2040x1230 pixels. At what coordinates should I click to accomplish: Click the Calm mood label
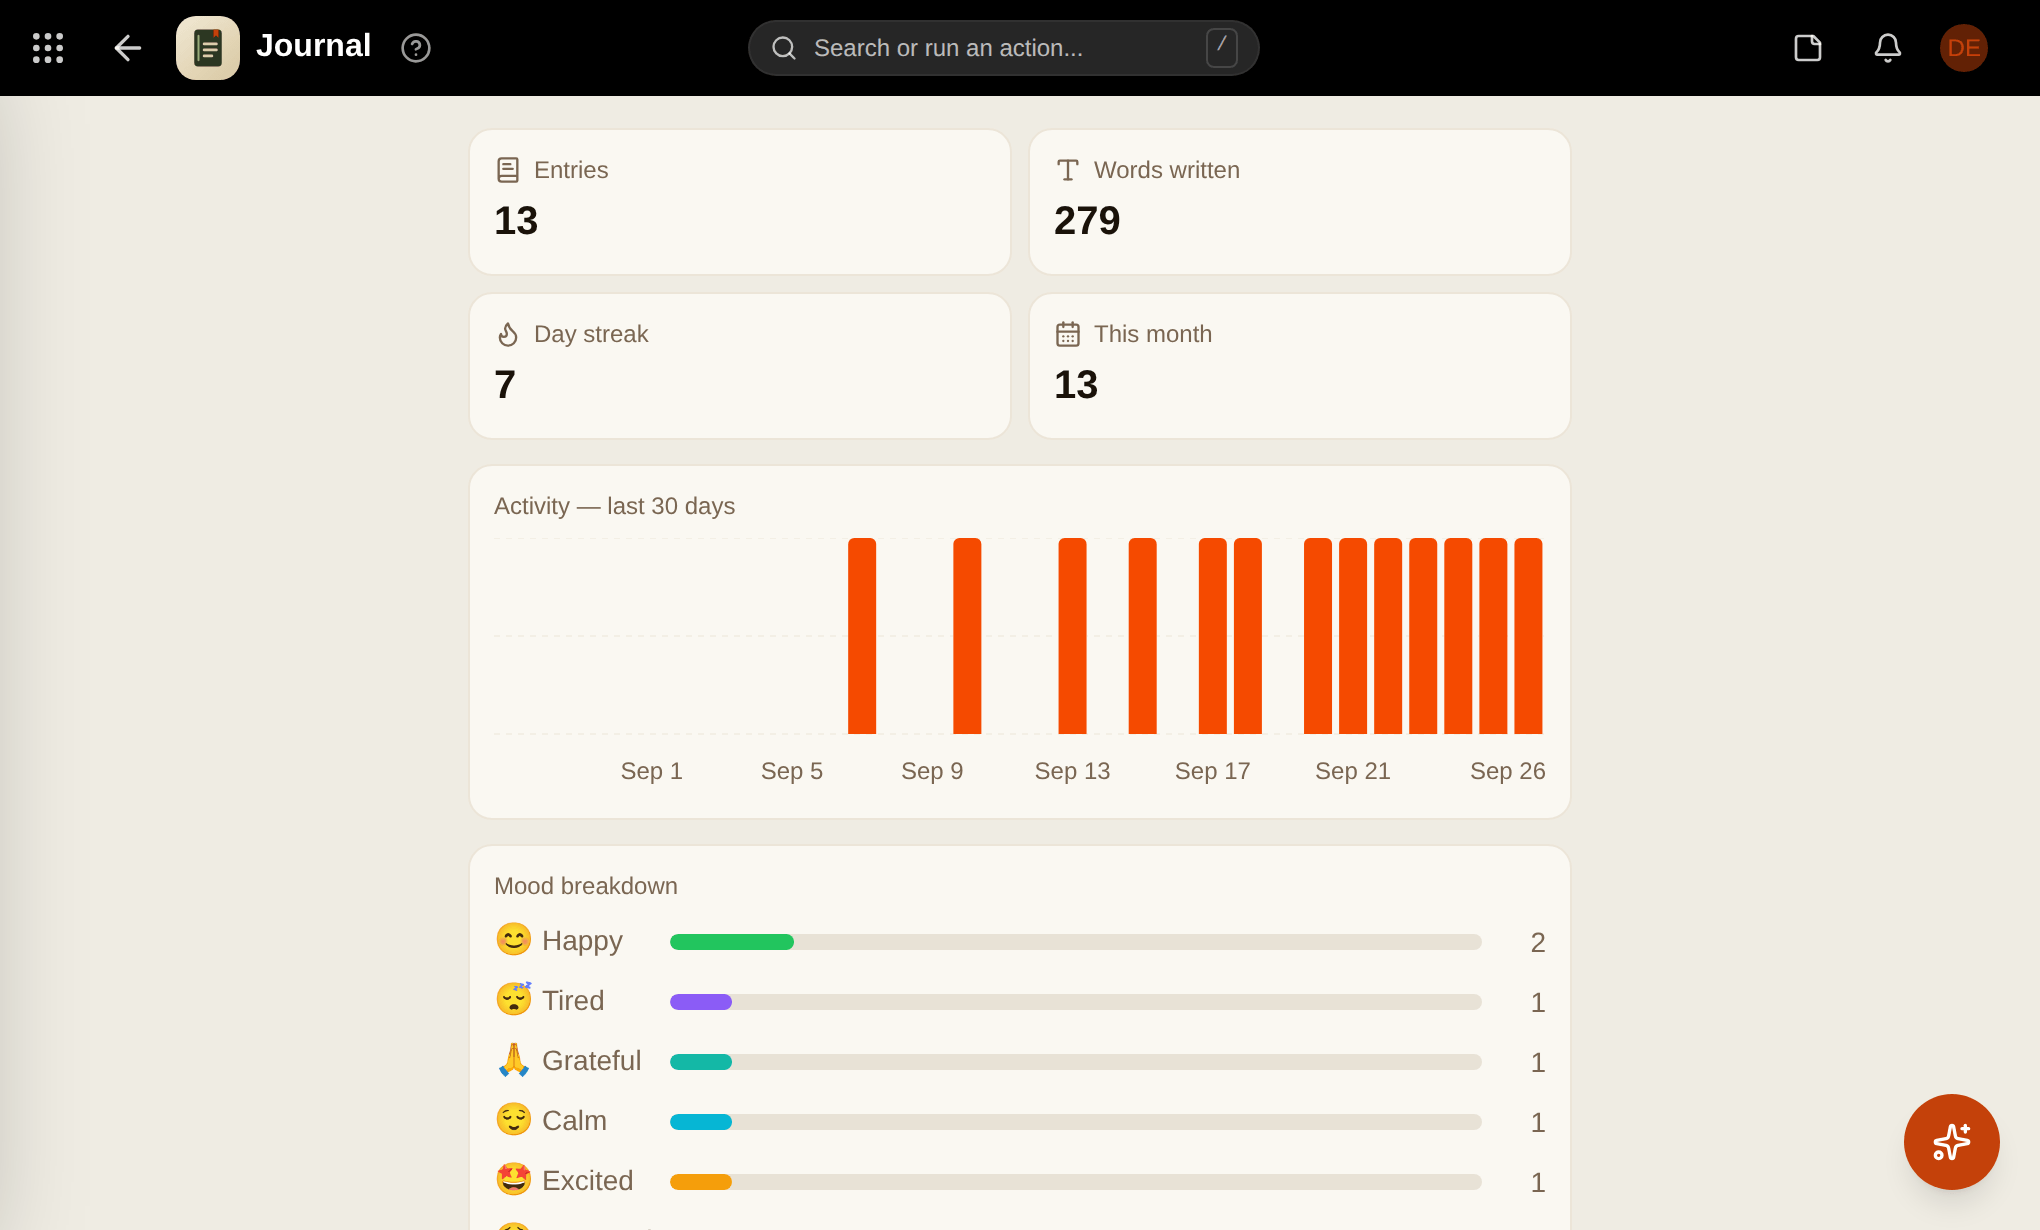(574, 1121)
